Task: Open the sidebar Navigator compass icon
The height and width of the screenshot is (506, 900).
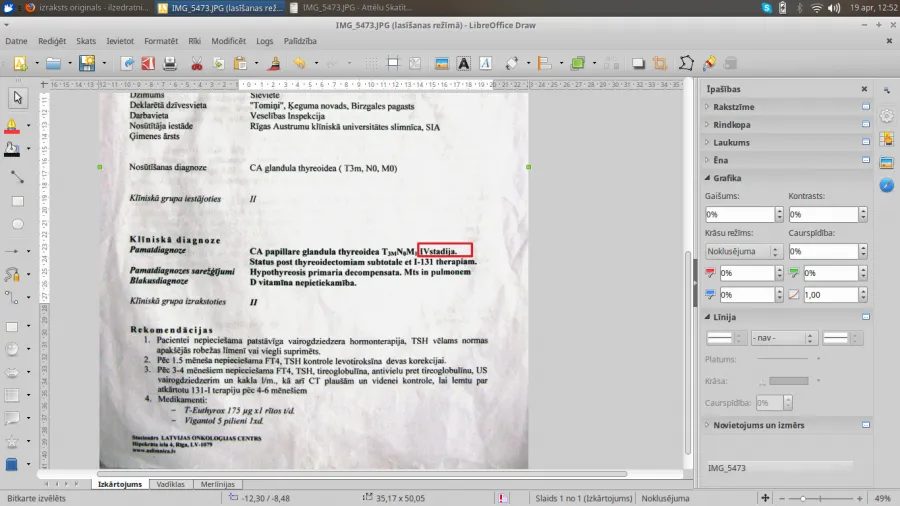Action: pos(887,185)
